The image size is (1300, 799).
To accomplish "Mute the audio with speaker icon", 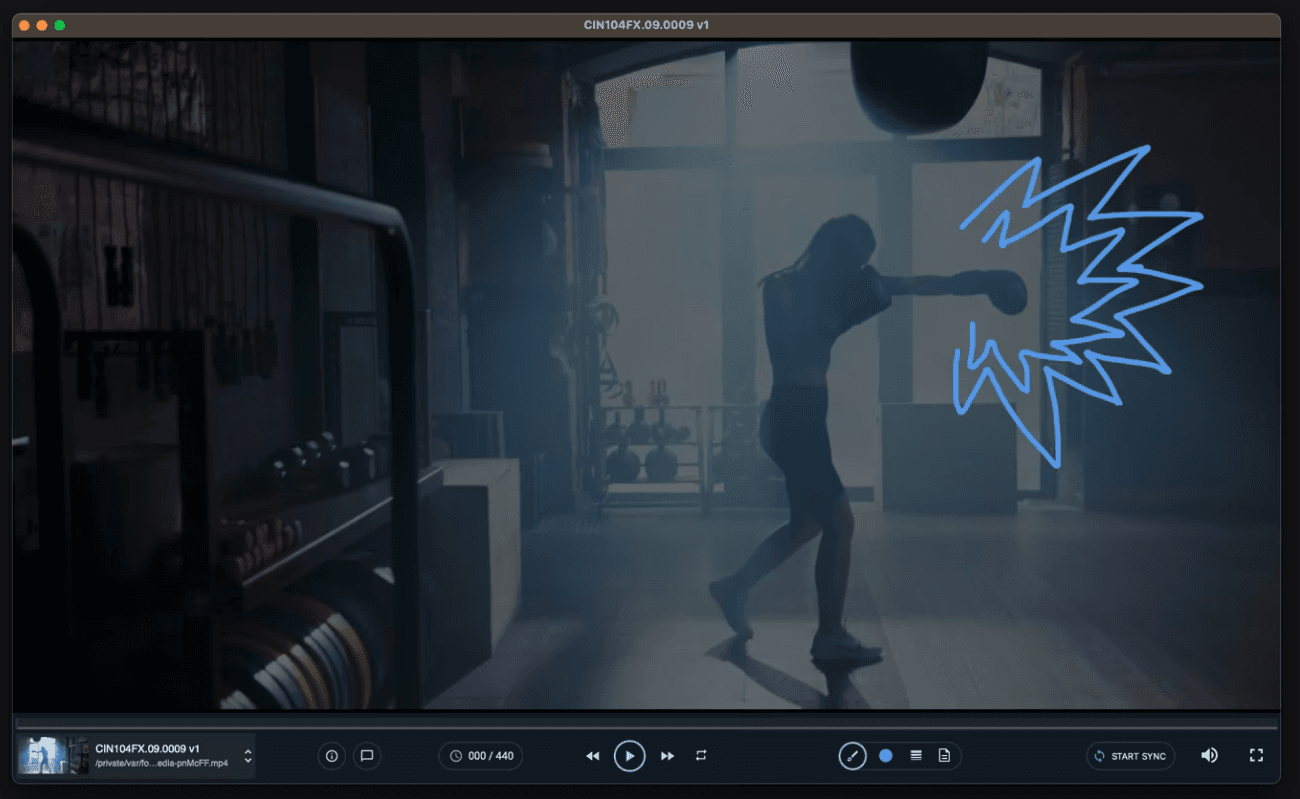I will tap(1209, 756).
